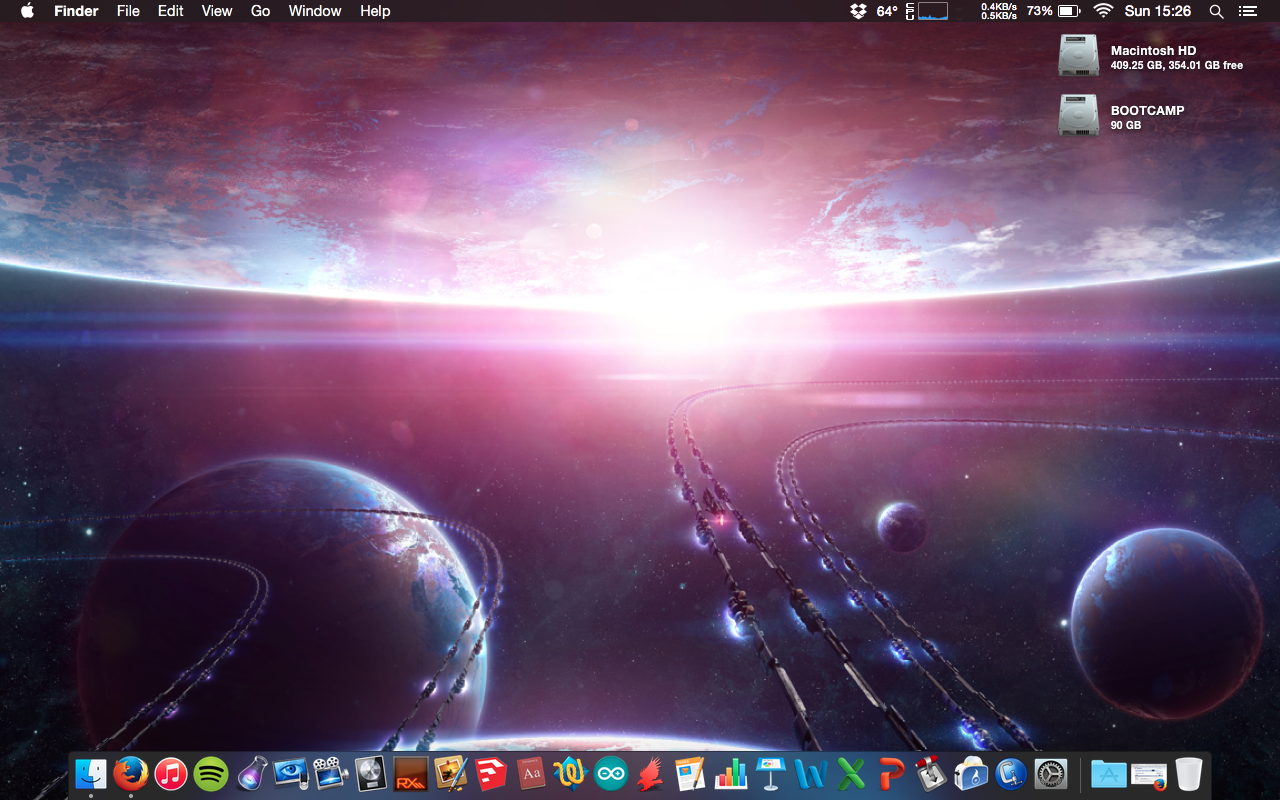Screen dimensions: 1280x800
Task: Open the blue eye screen-sharing Dock icon
Action: [291, 773]
